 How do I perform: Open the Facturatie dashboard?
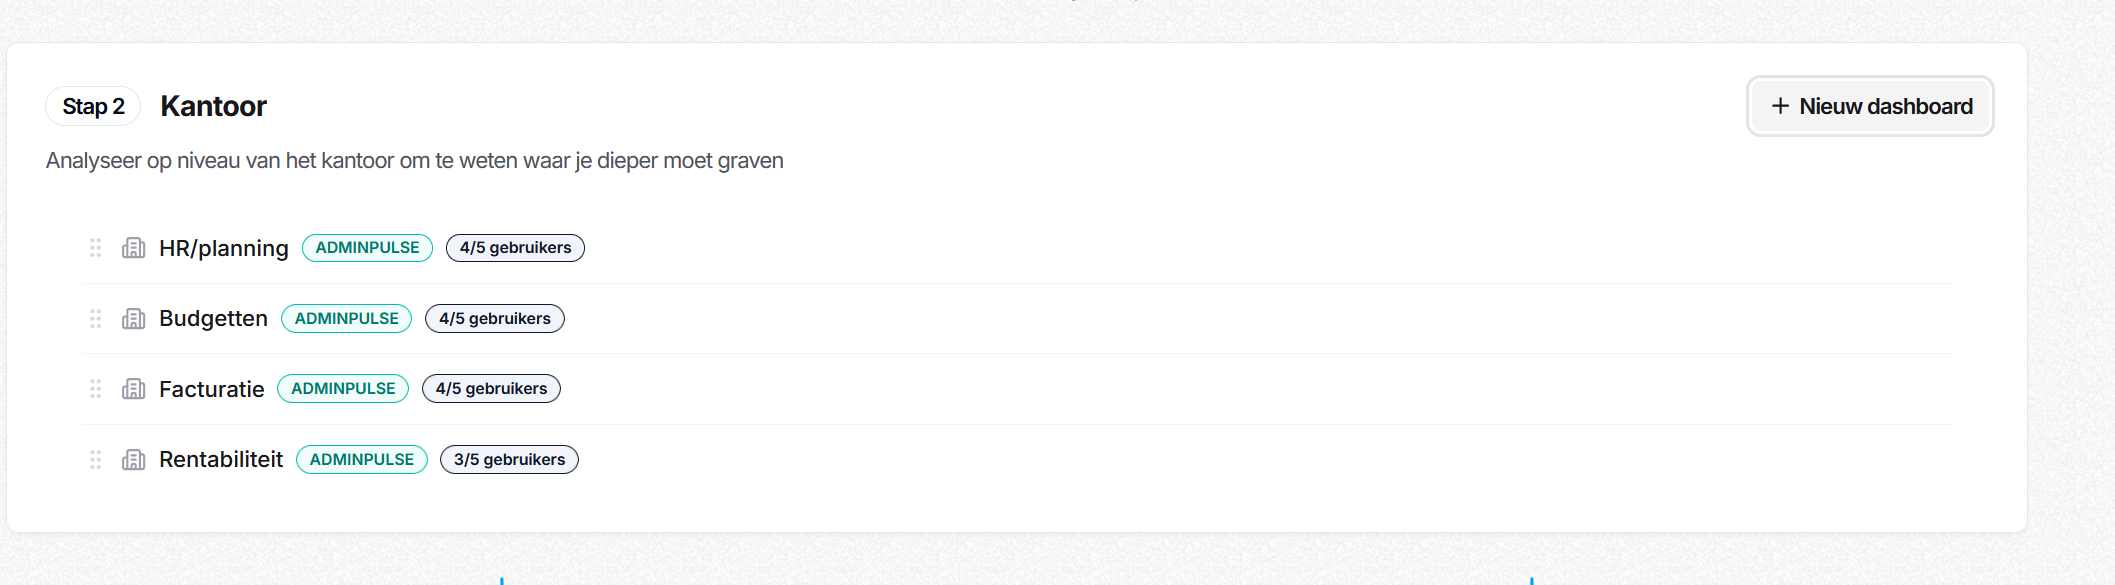coord(211,389)
